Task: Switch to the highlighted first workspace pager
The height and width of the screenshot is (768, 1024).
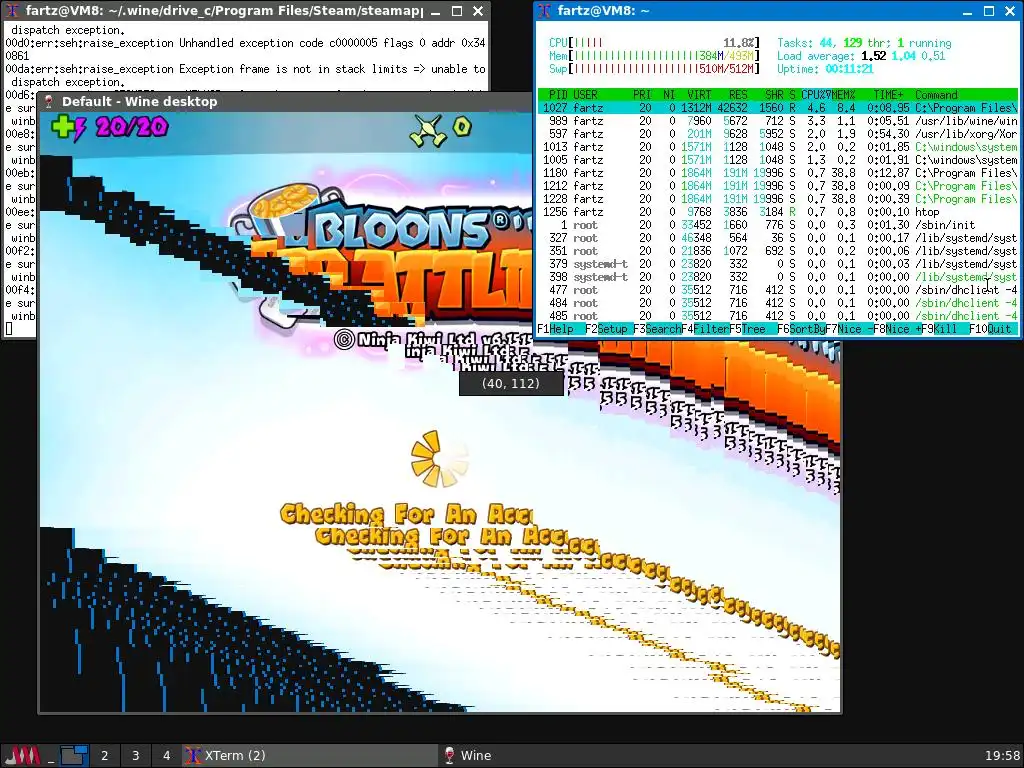Action: point(74,756)
